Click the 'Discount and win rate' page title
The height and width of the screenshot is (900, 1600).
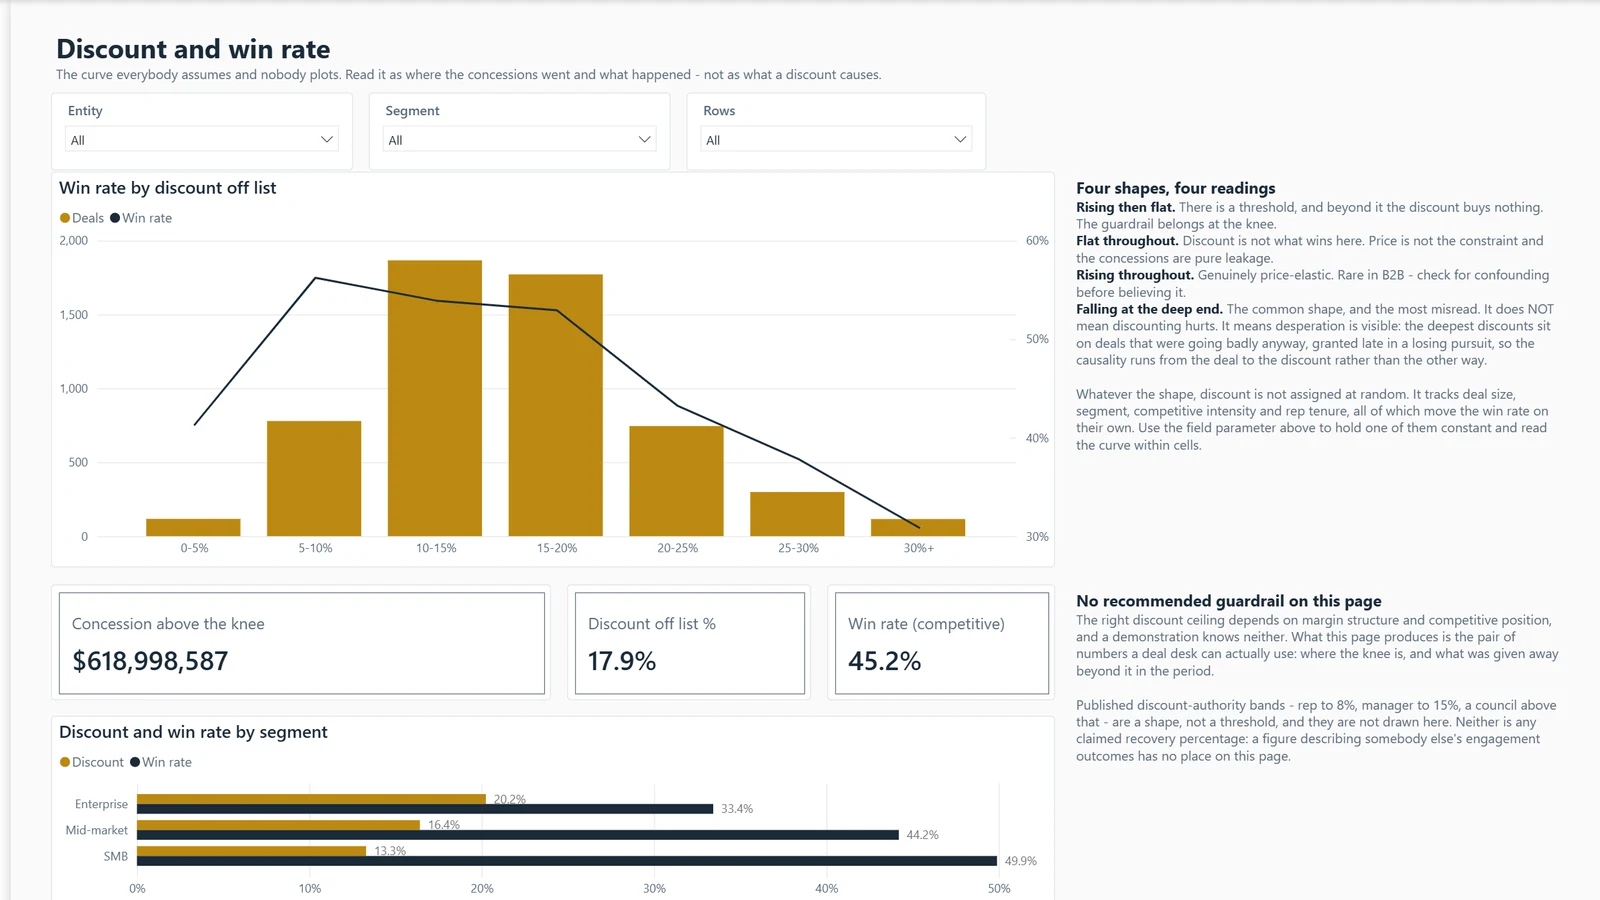[193, 49]
